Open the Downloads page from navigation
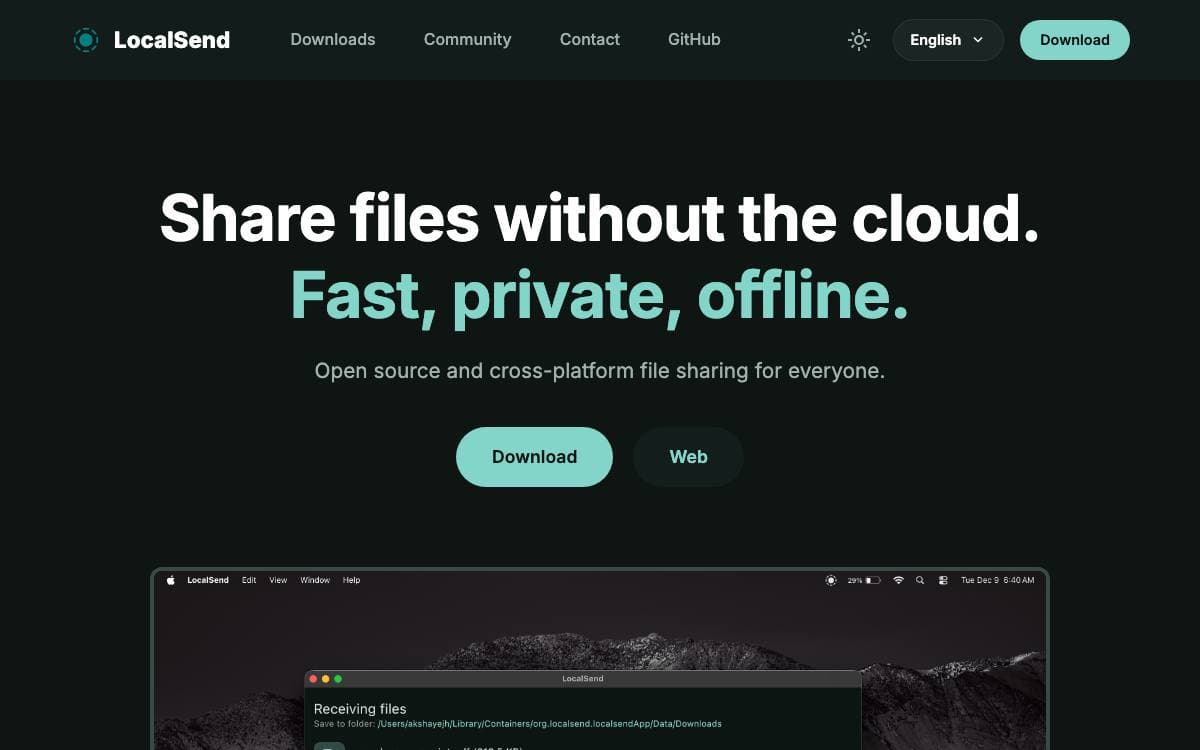Screen dimensions: 1200x750 333,40
